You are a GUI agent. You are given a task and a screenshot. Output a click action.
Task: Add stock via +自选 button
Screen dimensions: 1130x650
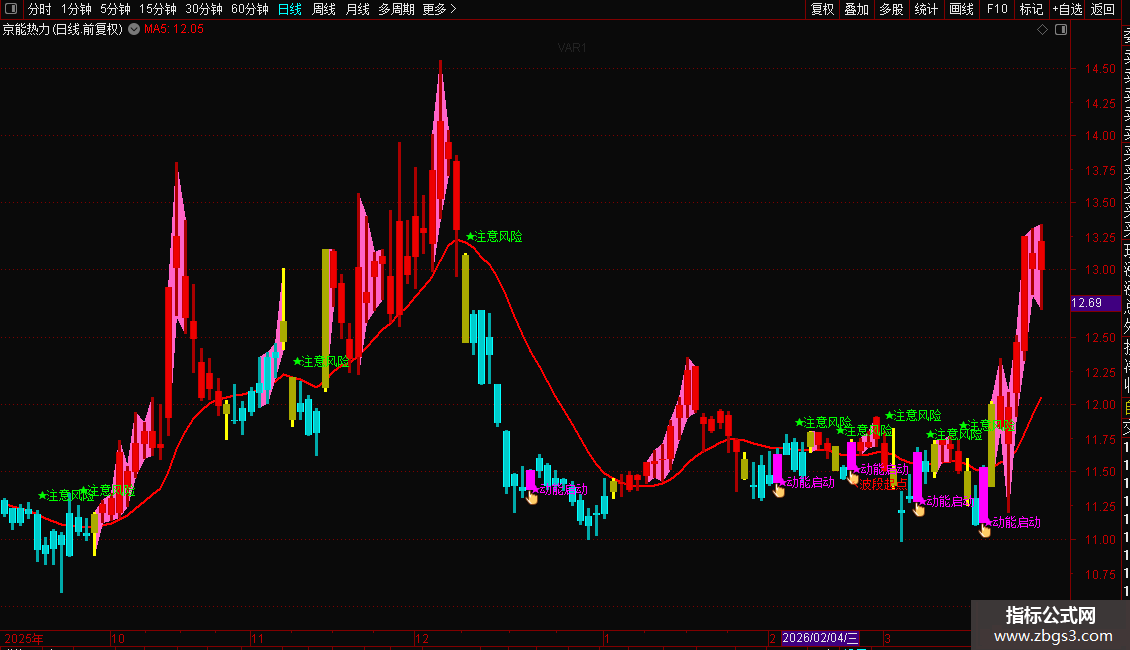pos(1067,9)
